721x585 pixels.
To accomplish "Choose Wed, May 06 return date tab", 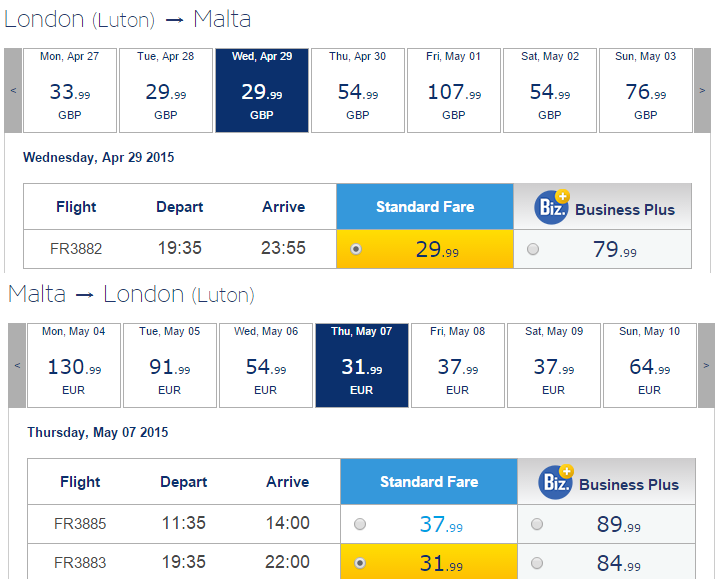I will 266,366.
